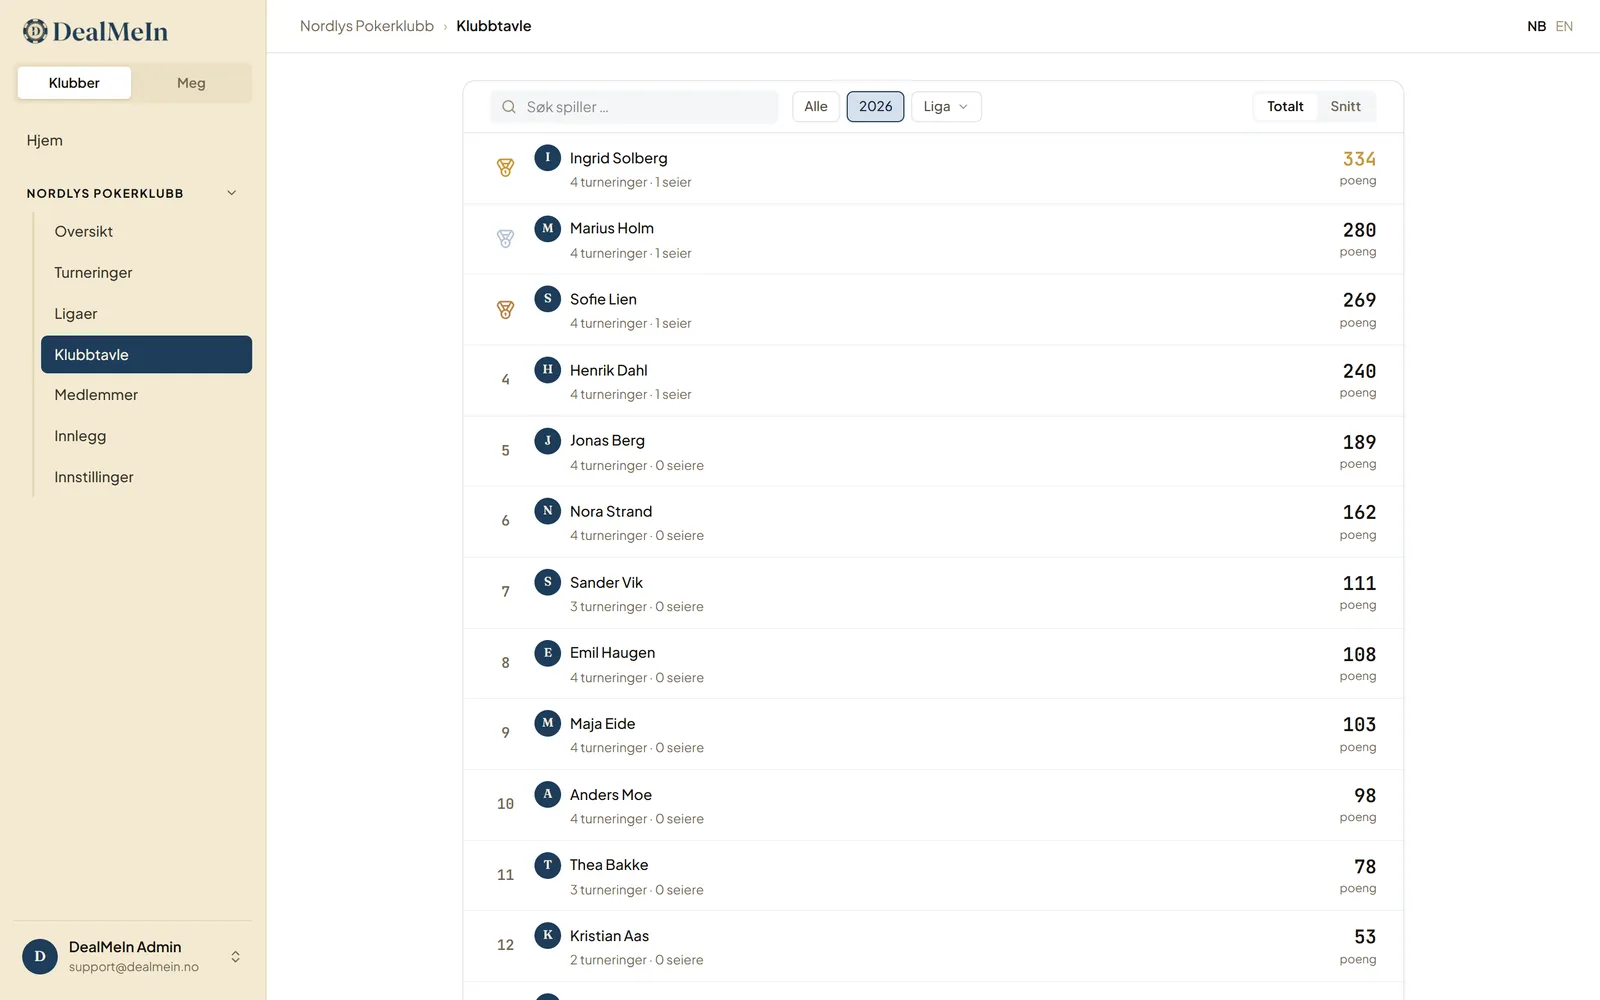
Task: Open Henrik Dahl's player name
Action: pos(609,370)
